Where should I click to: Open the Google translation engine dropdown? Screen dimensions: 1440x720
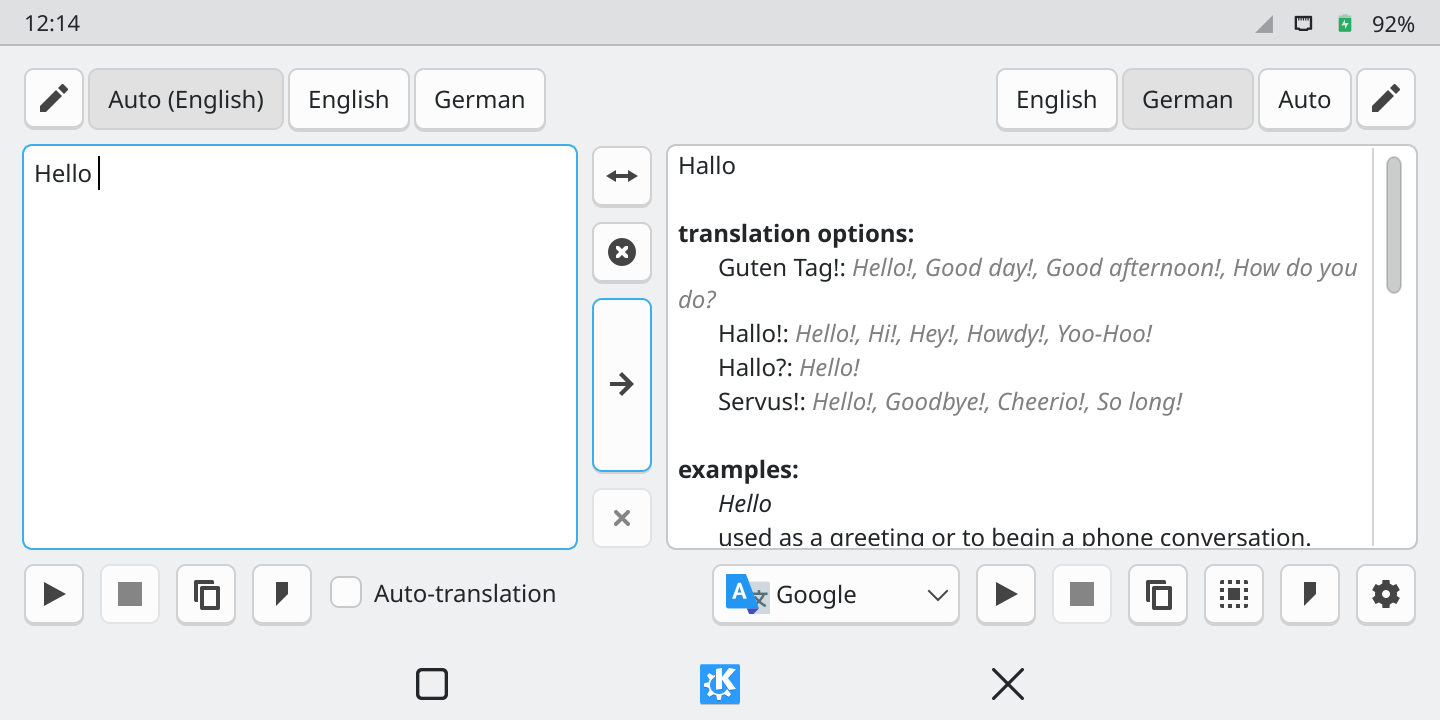(836, 595)
